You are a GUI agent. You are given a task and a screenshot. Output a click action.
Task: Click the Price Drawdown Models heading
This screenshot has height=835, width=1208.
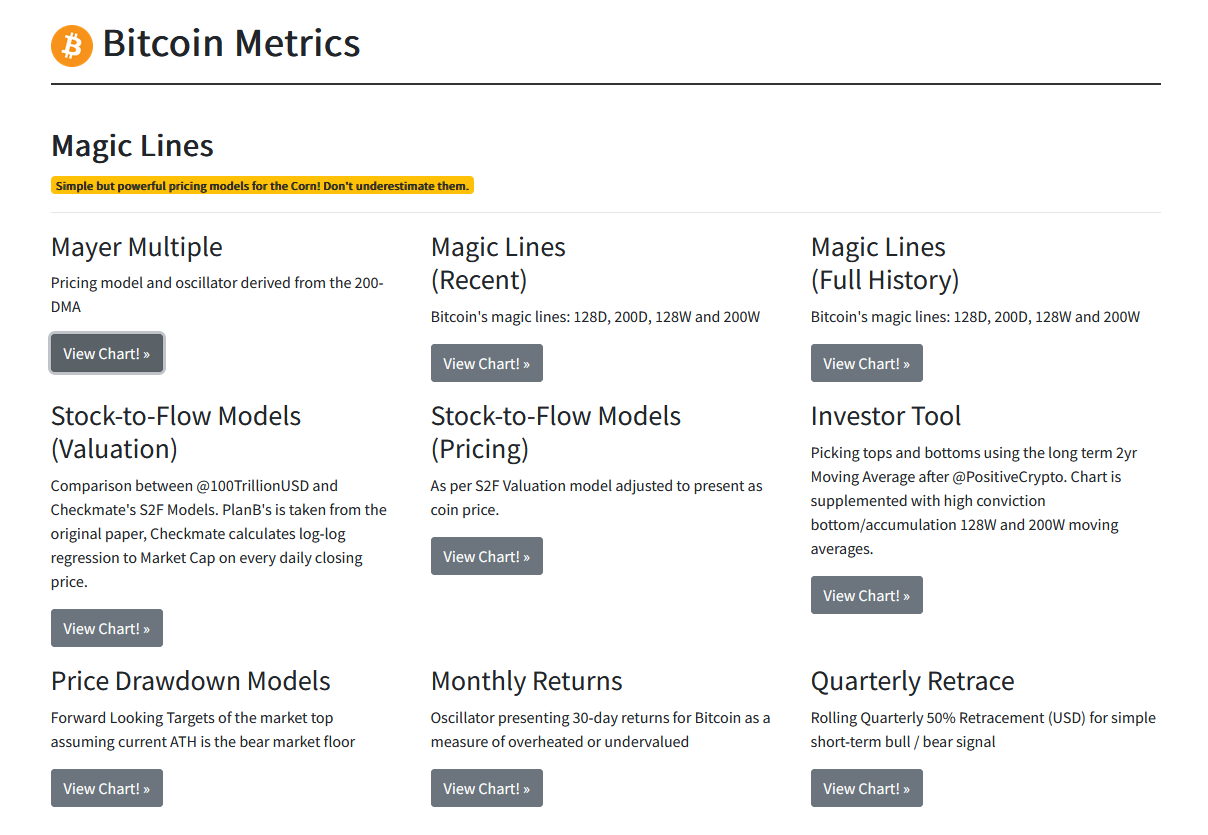point(191,681)
